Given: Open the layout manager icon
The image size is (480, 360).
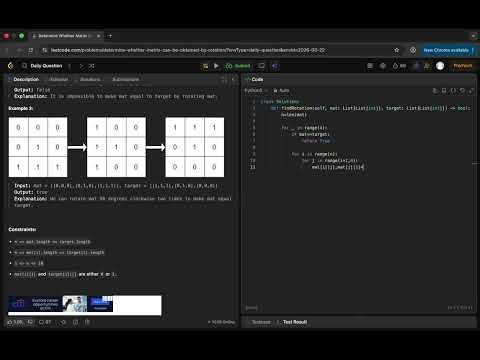Looking at the screenshot, I should (x=370, y=66).
